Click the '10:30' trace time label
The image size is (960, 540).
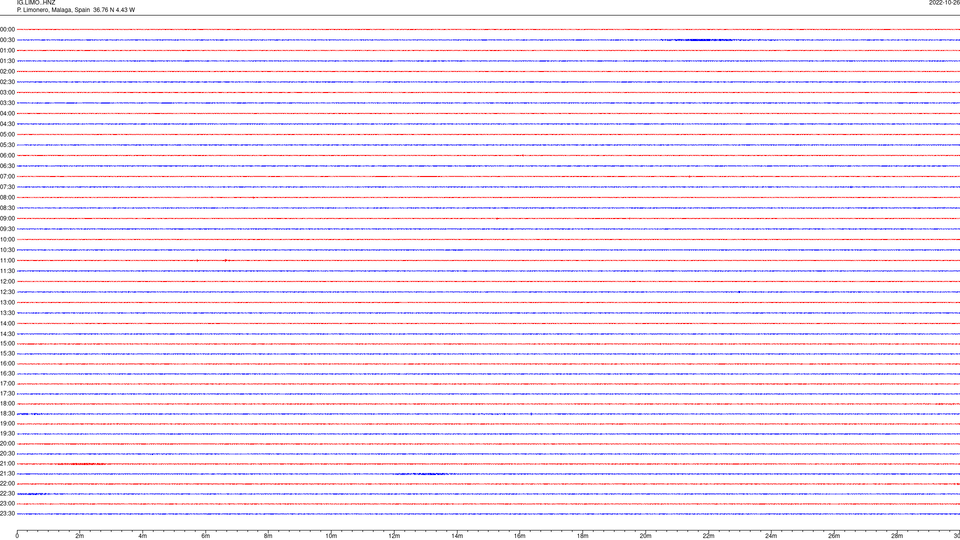[7, 250]
